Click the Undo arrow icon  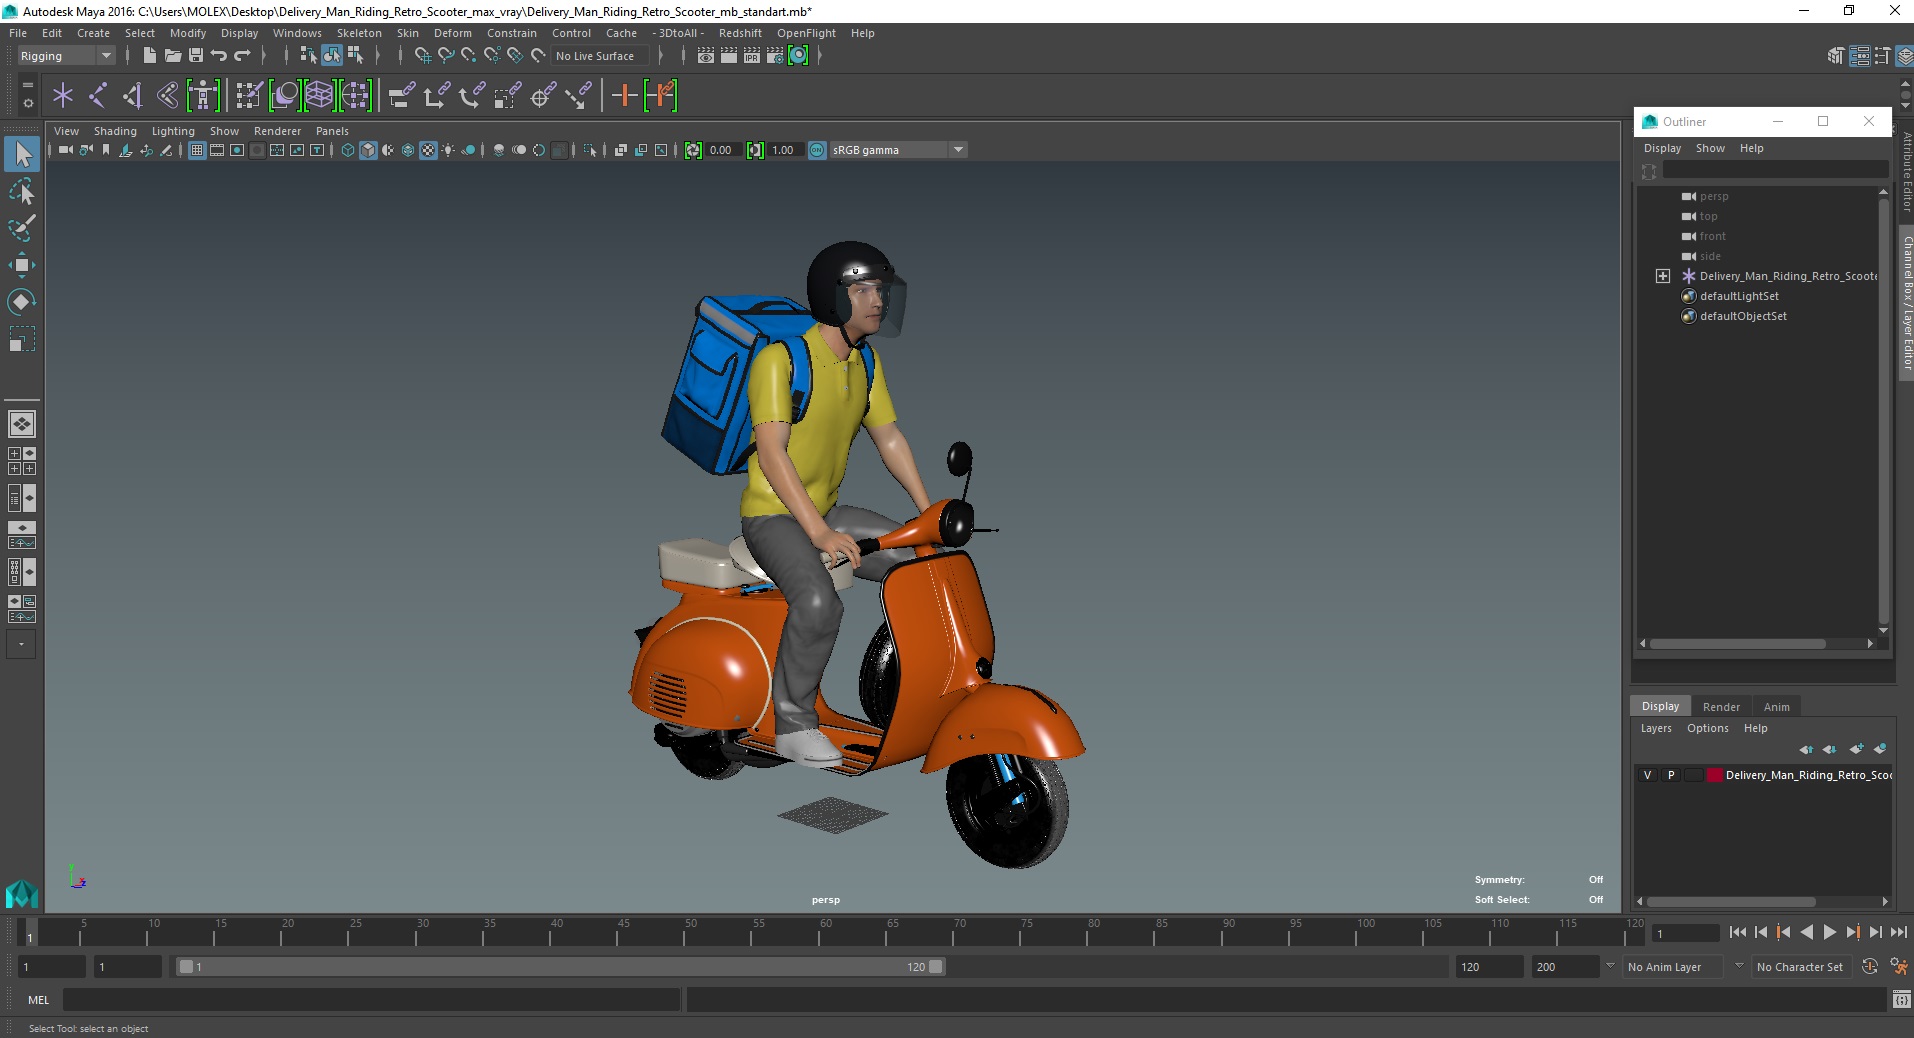[x=218, y=56]
